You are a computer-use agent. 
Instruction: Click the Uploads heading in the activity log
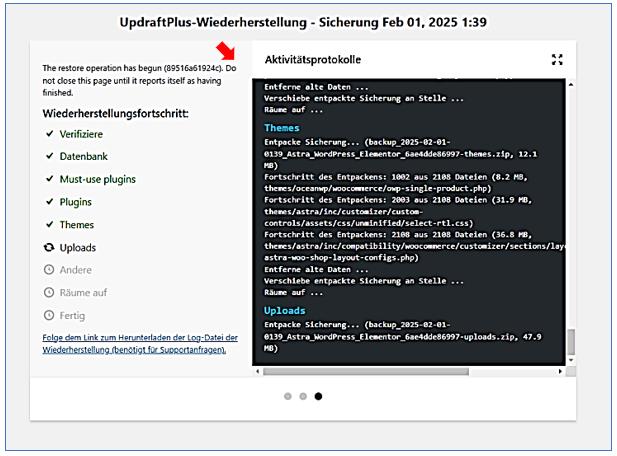coord(285,311)
